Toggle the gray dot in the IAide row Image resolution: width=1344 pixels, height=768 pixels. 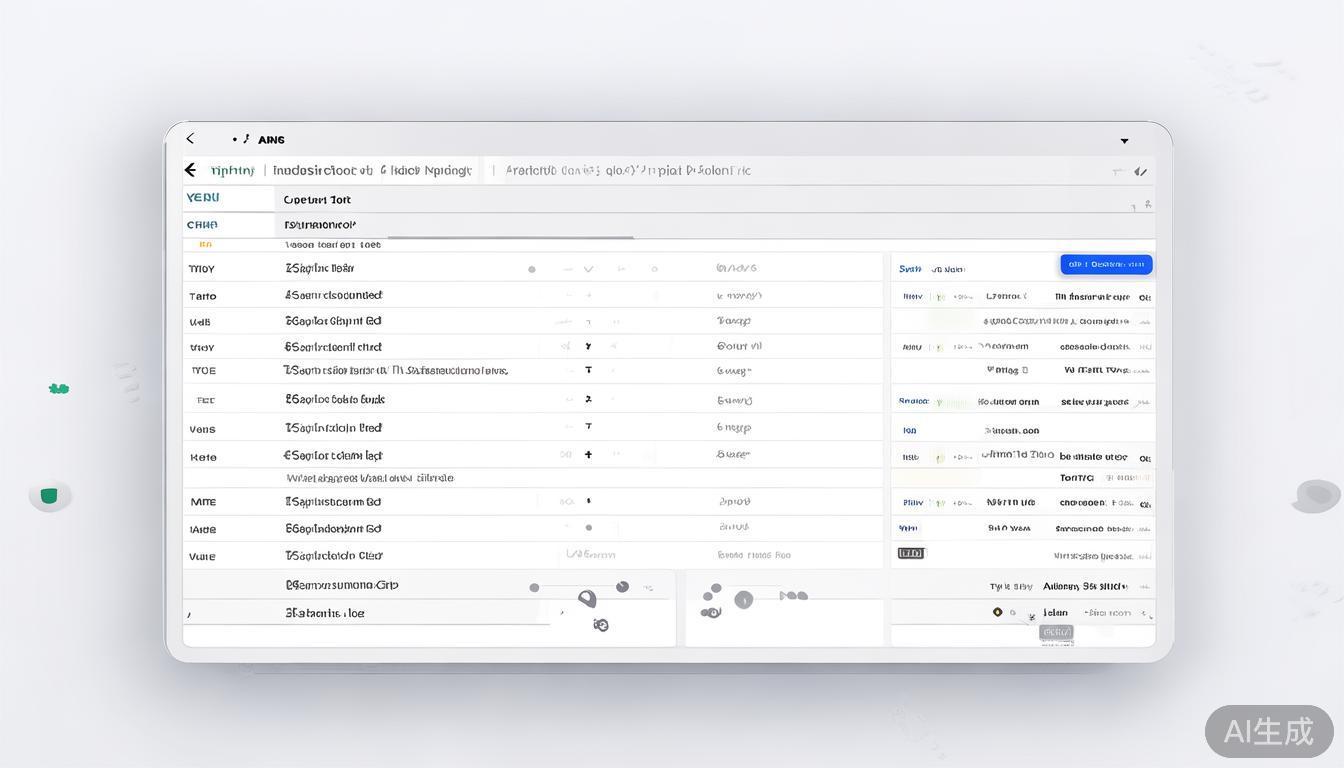click(x=588, y=528)
